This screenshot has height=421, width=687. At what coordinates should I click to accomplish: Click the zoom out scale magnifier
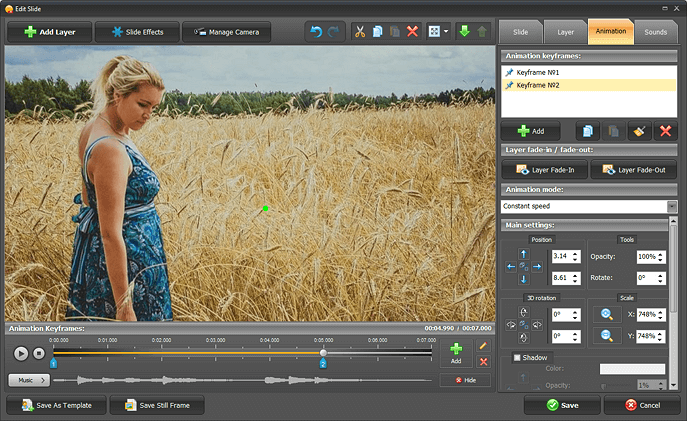[x=607, y=336]
